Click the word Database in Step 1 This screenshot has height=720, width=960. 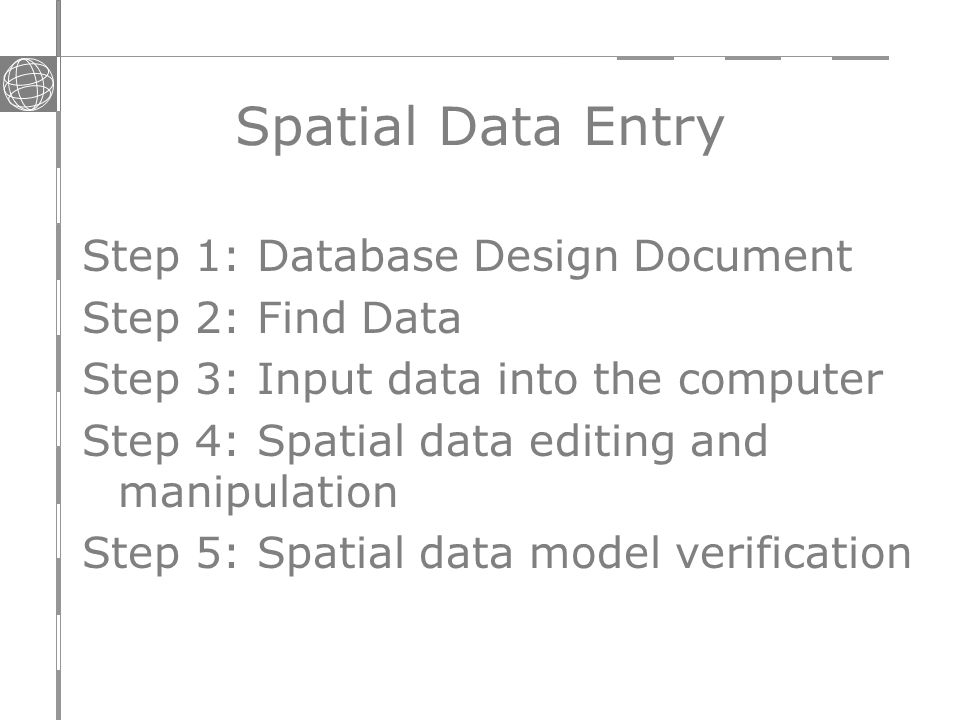pos(358,255)
